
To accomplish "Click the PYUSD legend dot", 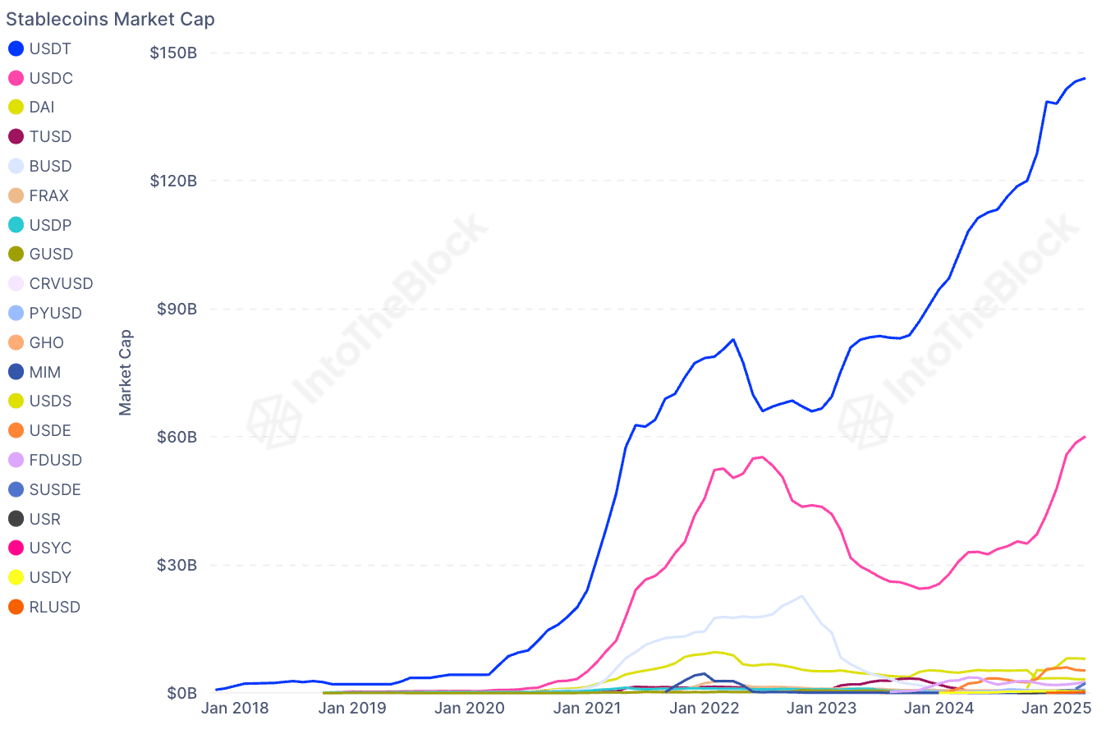I will tap(16, 313).
